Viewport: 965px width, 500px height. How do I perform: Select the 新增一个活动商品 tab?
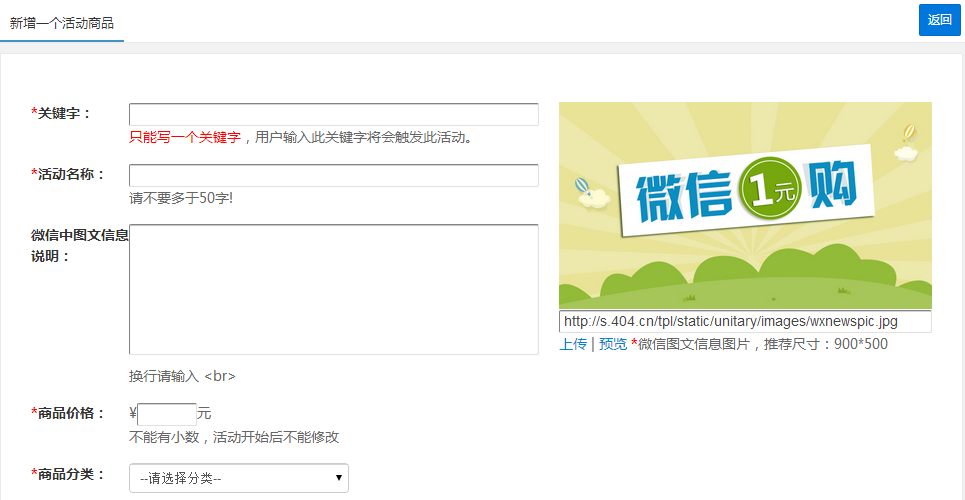coord(62,23)
